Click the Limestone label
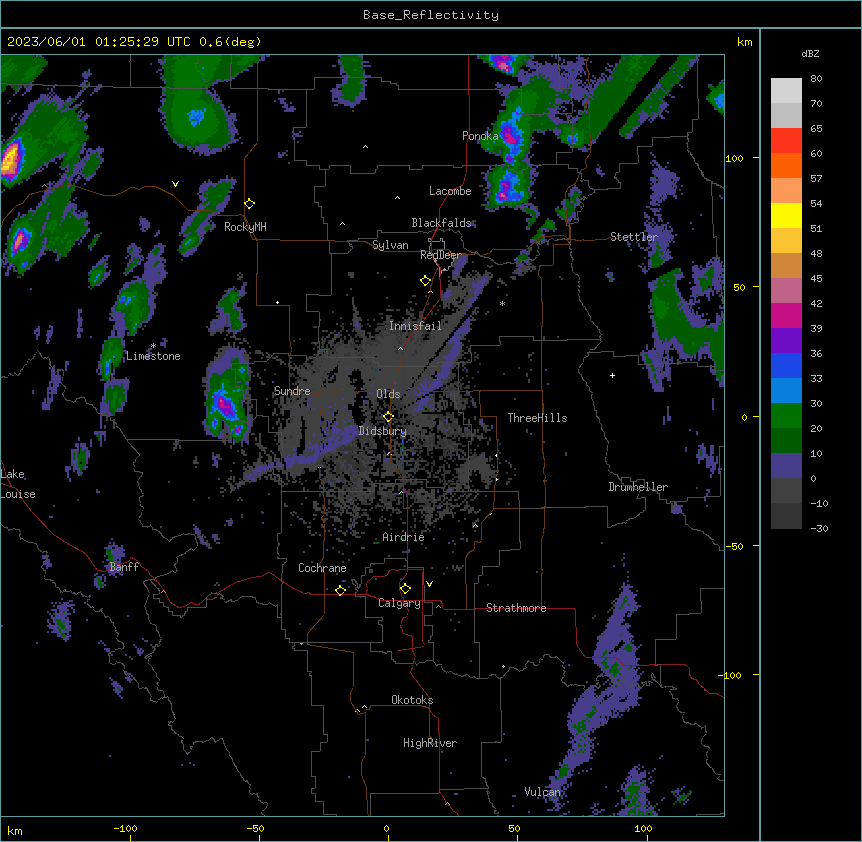Image resolution: width=862 pixels, height=842 pixels. tap(153, 356)
